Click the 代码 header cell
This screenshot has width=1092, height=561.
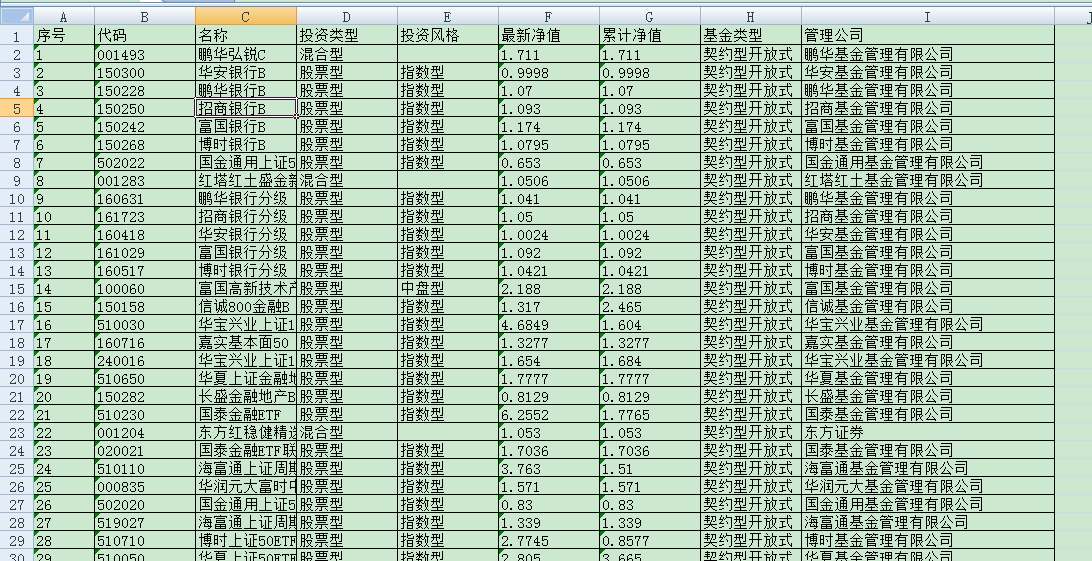point(145,35)
